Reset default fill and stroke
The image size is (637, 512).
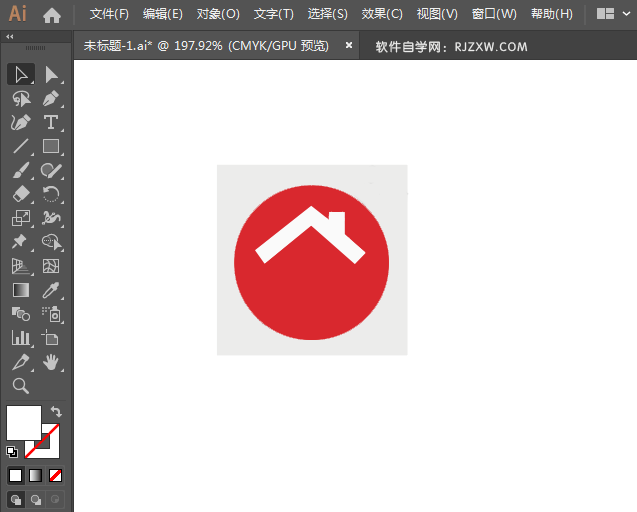(x=12, y=451)
